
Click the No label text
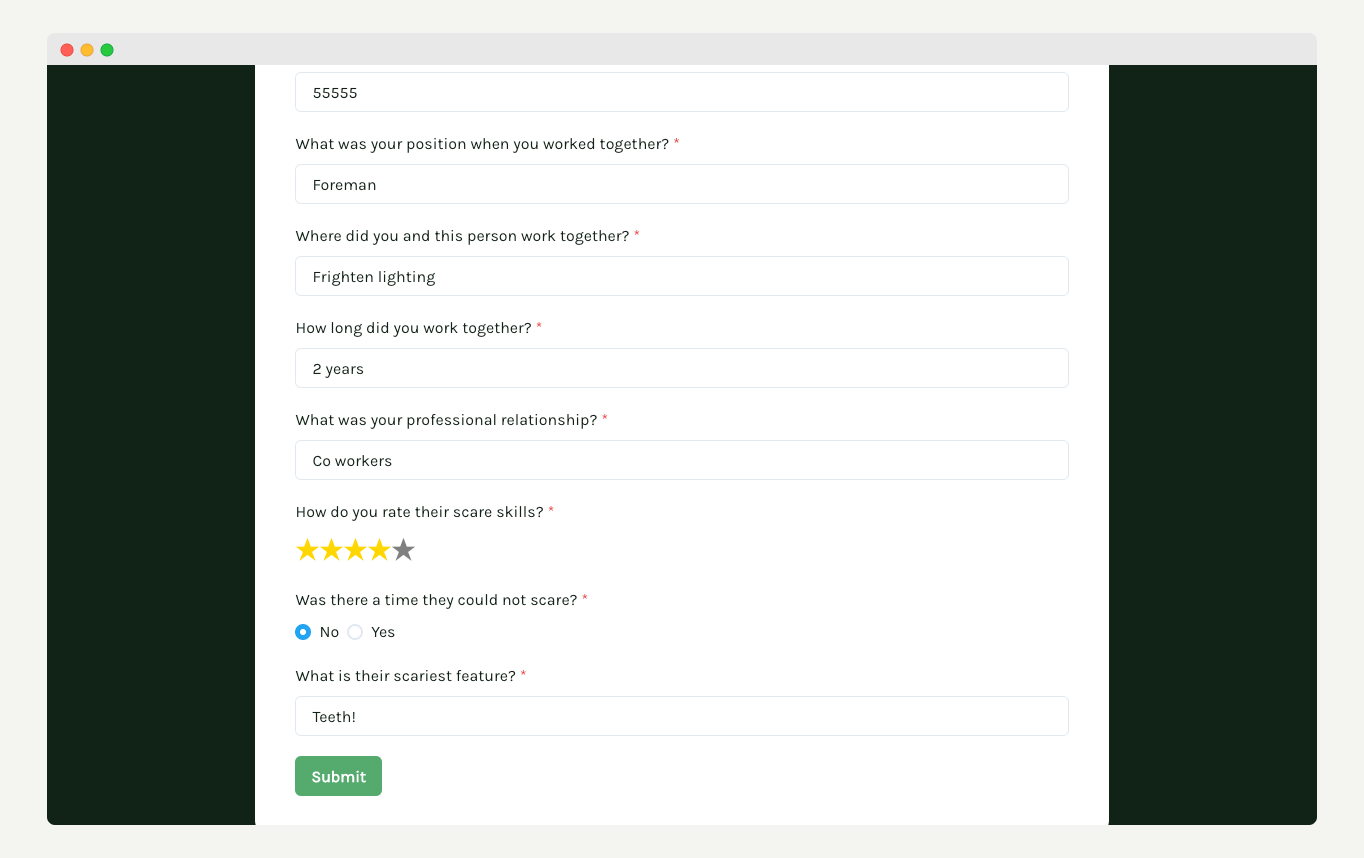(x=329, y=632)
